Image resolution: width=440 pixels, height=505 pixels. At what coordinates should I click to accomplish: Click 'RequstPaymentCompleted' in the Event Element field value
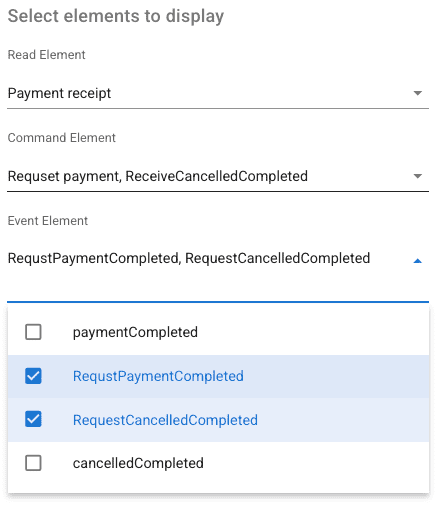[x=93, y=259]
